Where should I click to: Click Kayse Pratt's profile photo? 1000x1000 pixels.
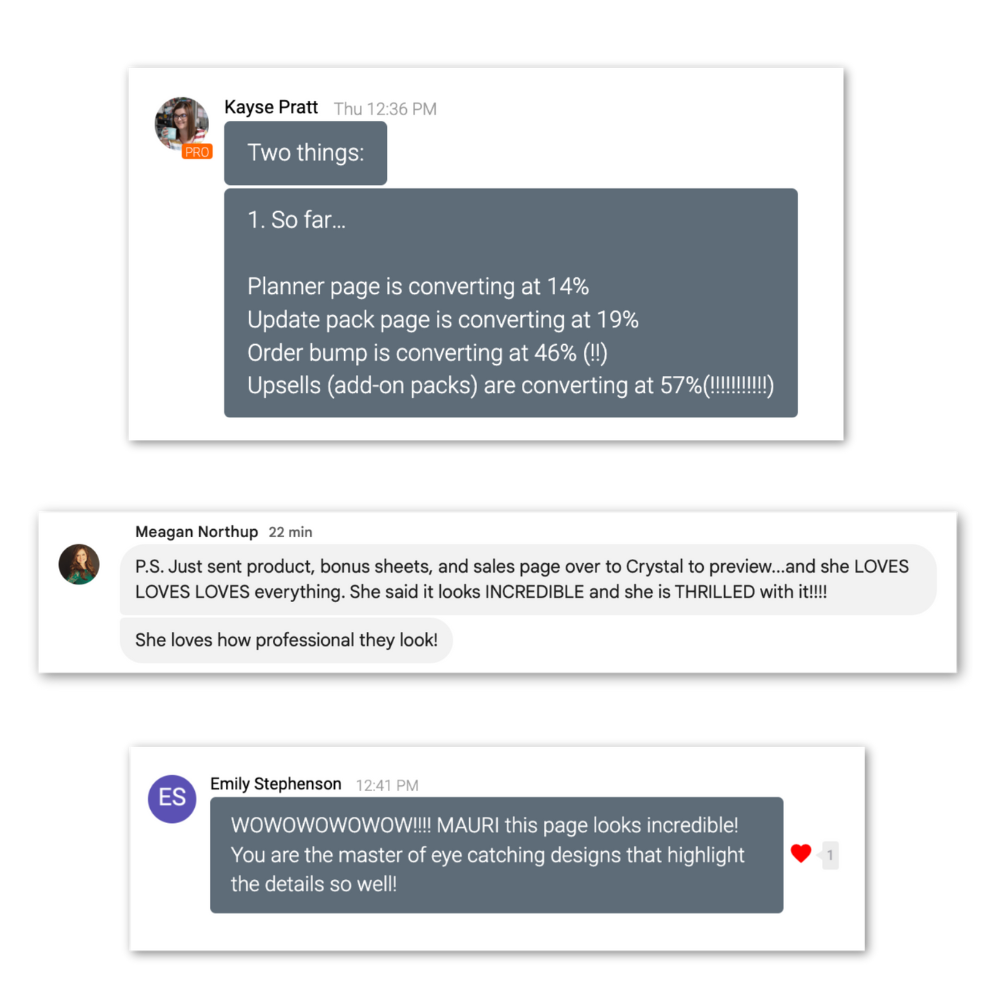(181, 123)
